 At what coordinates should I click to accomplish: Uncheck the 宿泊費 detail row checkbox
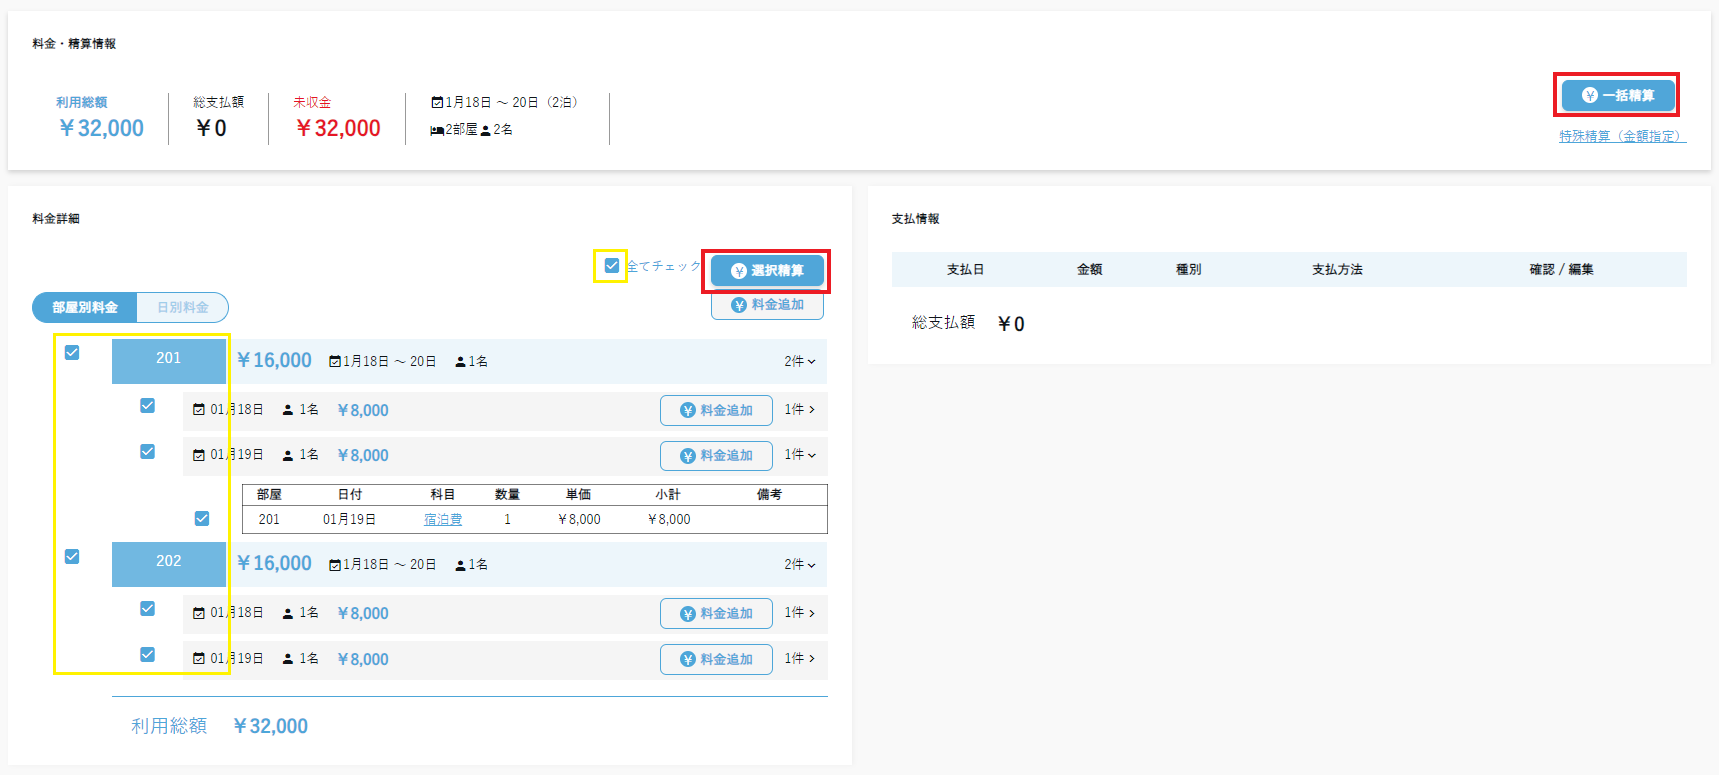[x=202, y=519]
